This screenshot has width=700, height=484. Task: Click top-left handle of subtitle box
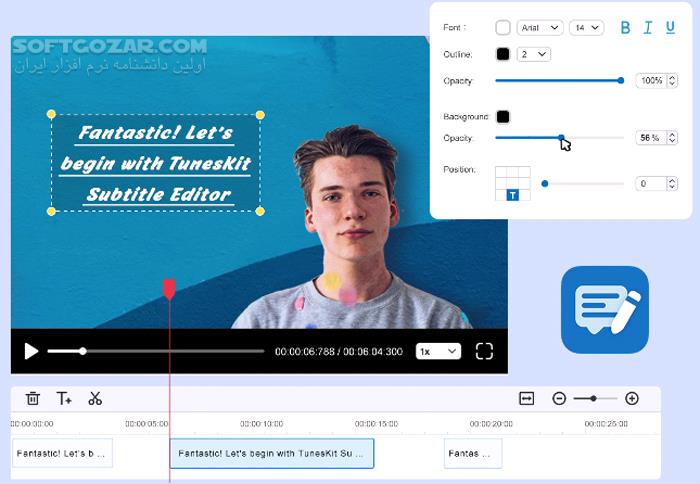tap(51, 114)
